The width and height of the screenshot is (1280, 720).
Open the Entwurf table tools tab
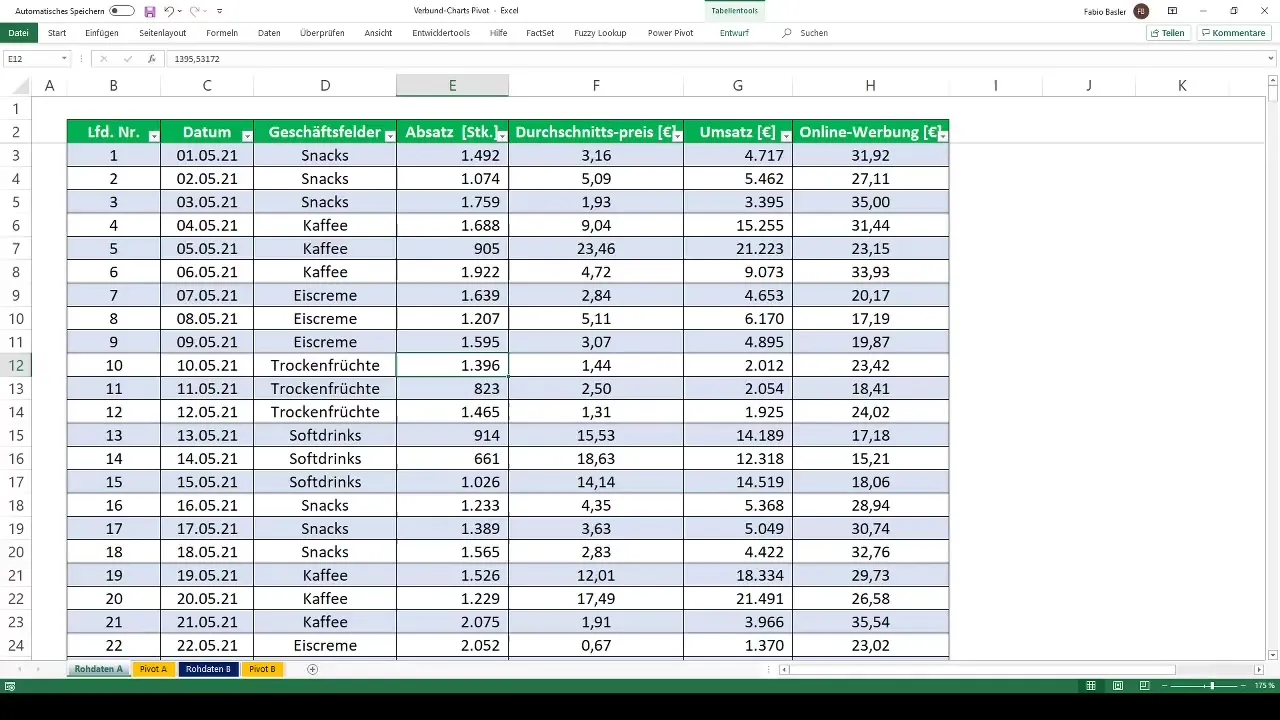click(x=734, y=33)
